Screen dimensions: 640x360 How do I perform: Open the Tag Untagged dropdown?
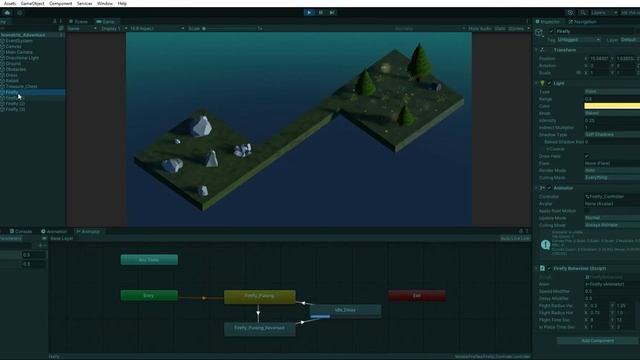pyautogui.click(x=579, y=40)
